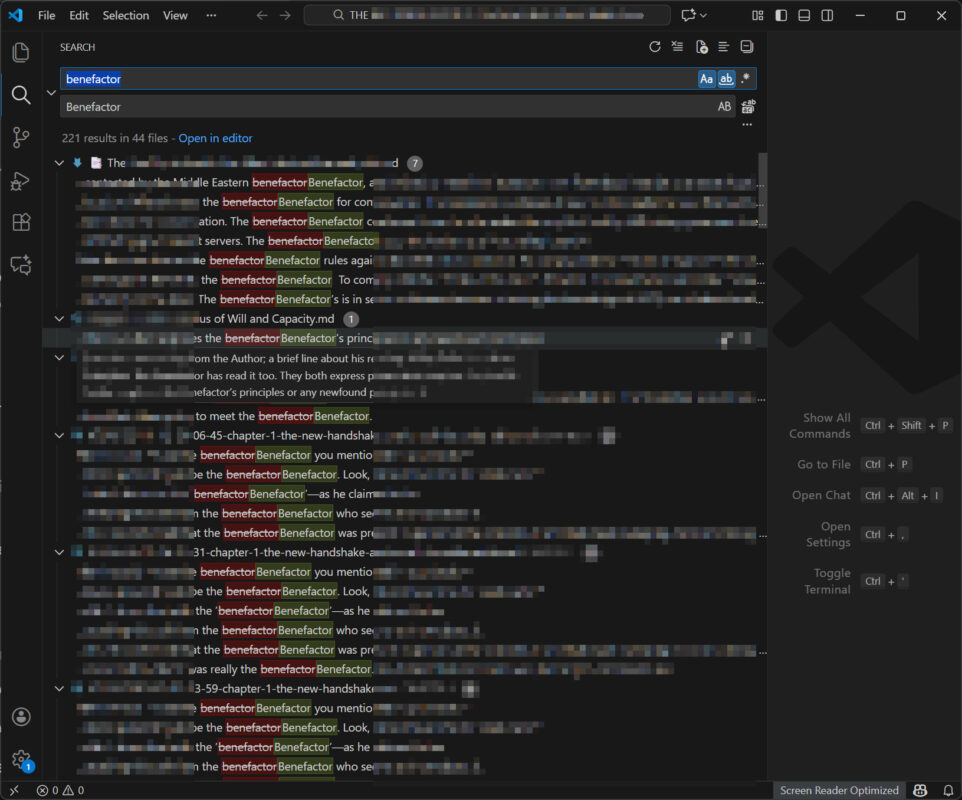Toggle Use Regular Expression option

pos(745,79)
